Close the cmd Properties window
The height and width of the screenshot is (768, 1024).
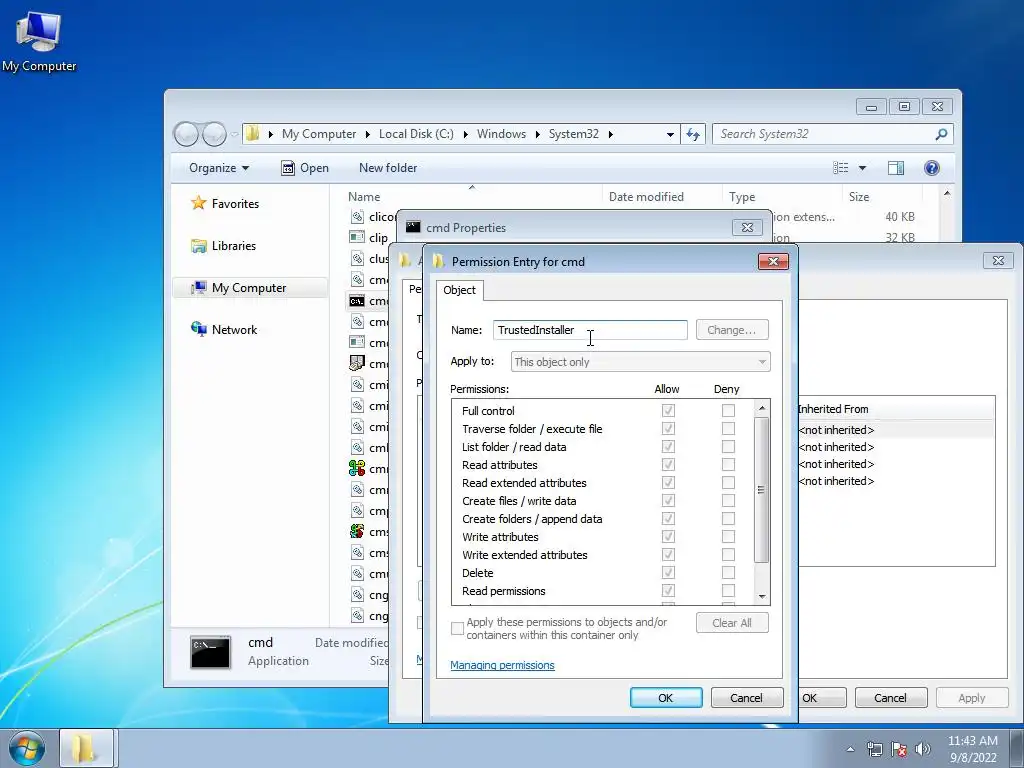coord(747,227)
